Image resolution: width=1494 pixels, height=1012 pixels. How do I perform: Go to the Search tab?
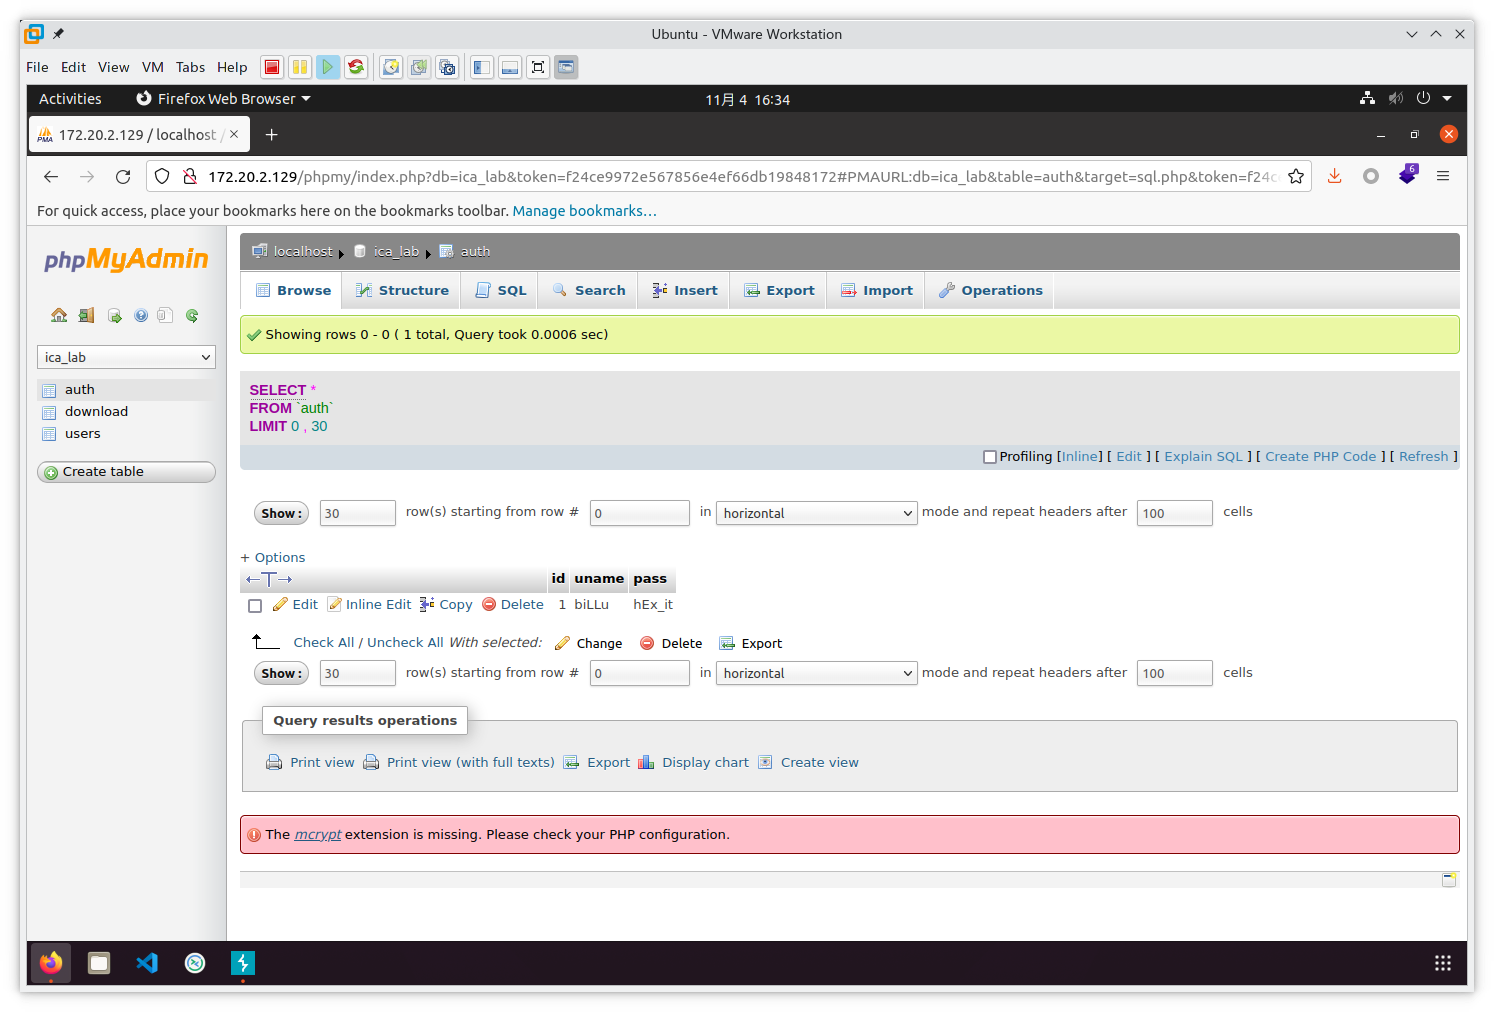[x=588, y=290]
